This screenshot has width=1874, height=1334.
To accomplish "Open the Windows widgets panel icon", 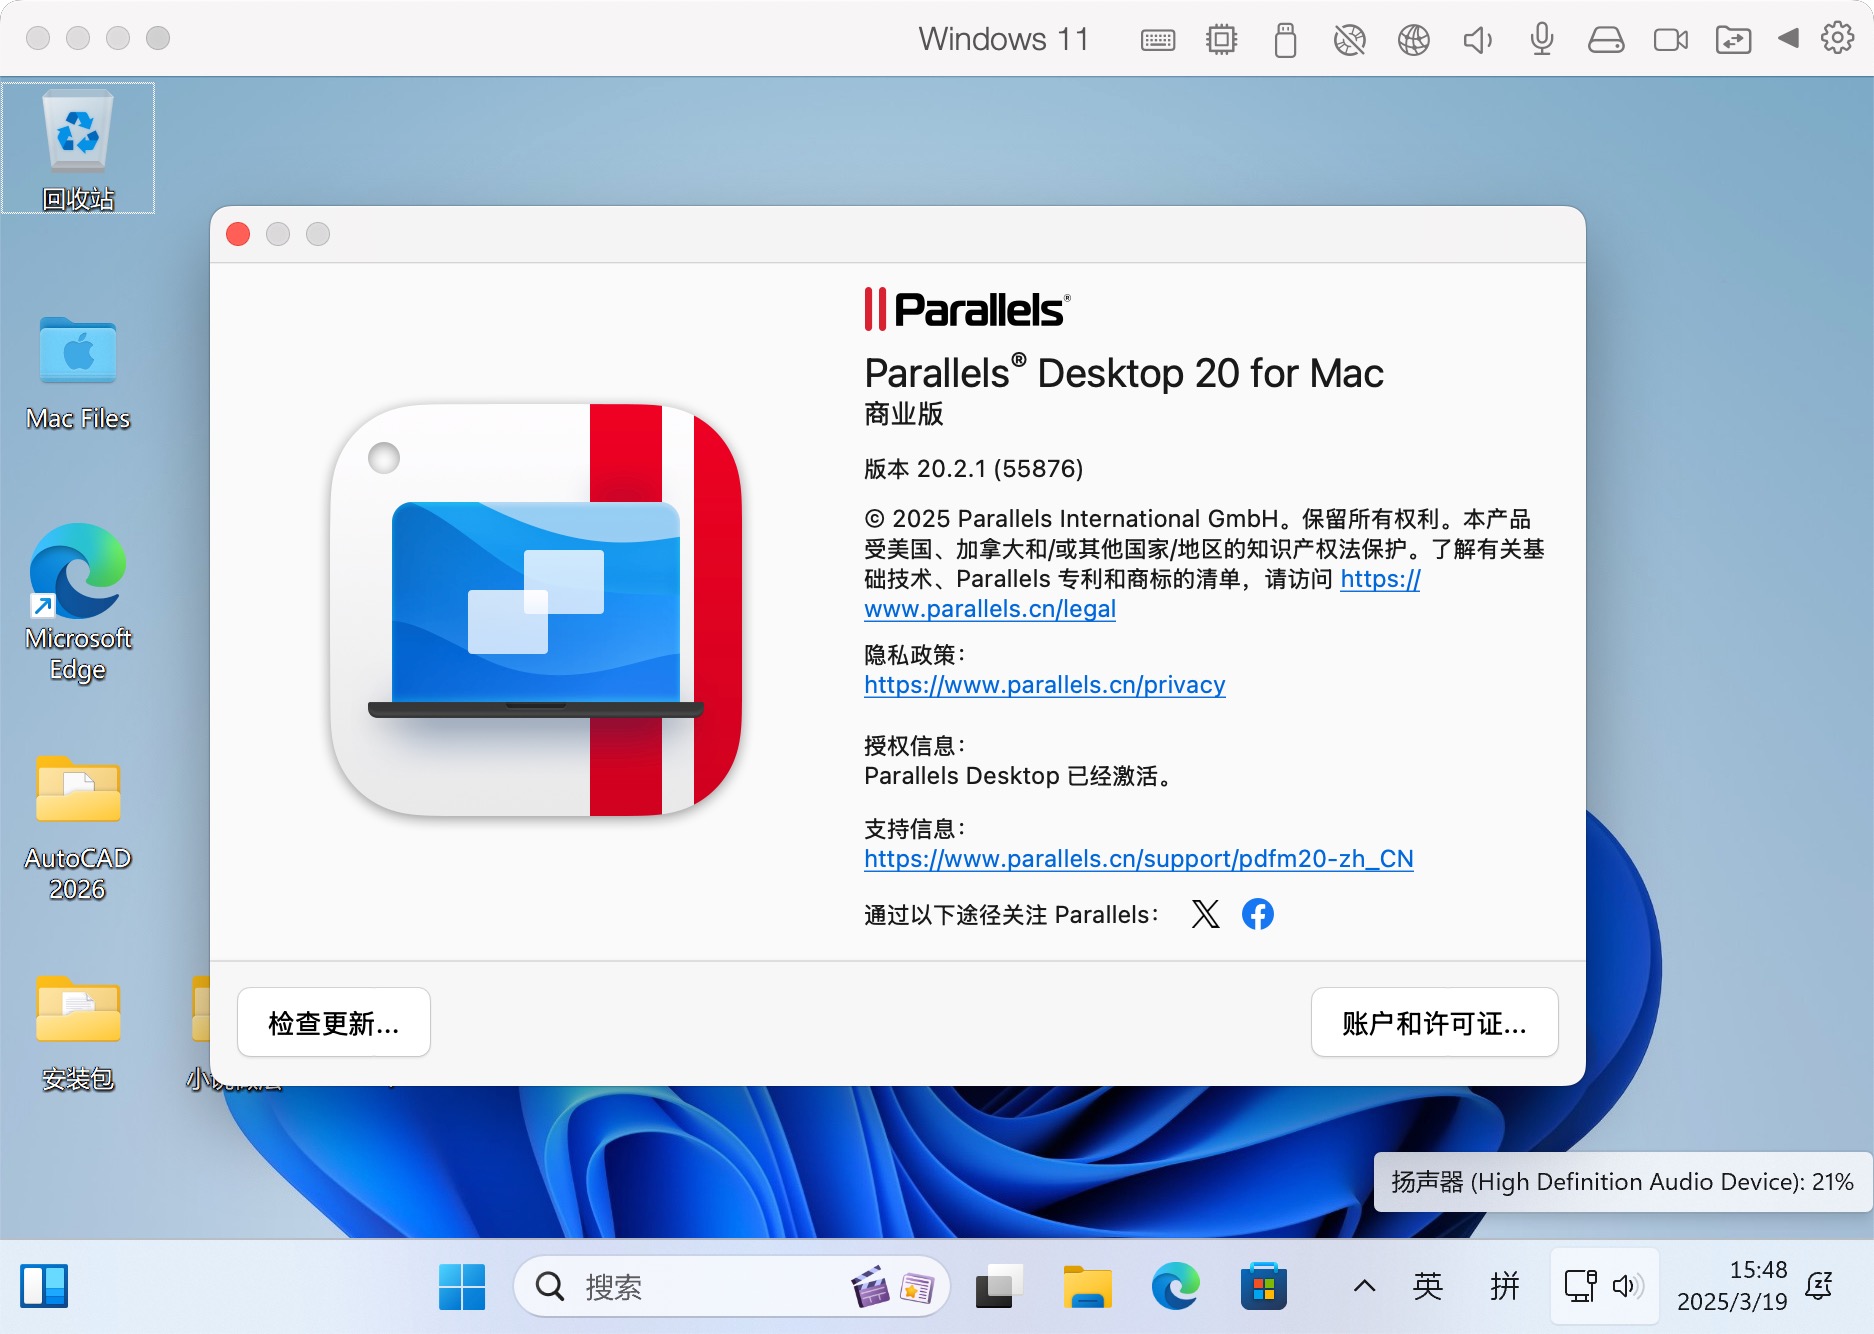I will tap(44, 1286).
